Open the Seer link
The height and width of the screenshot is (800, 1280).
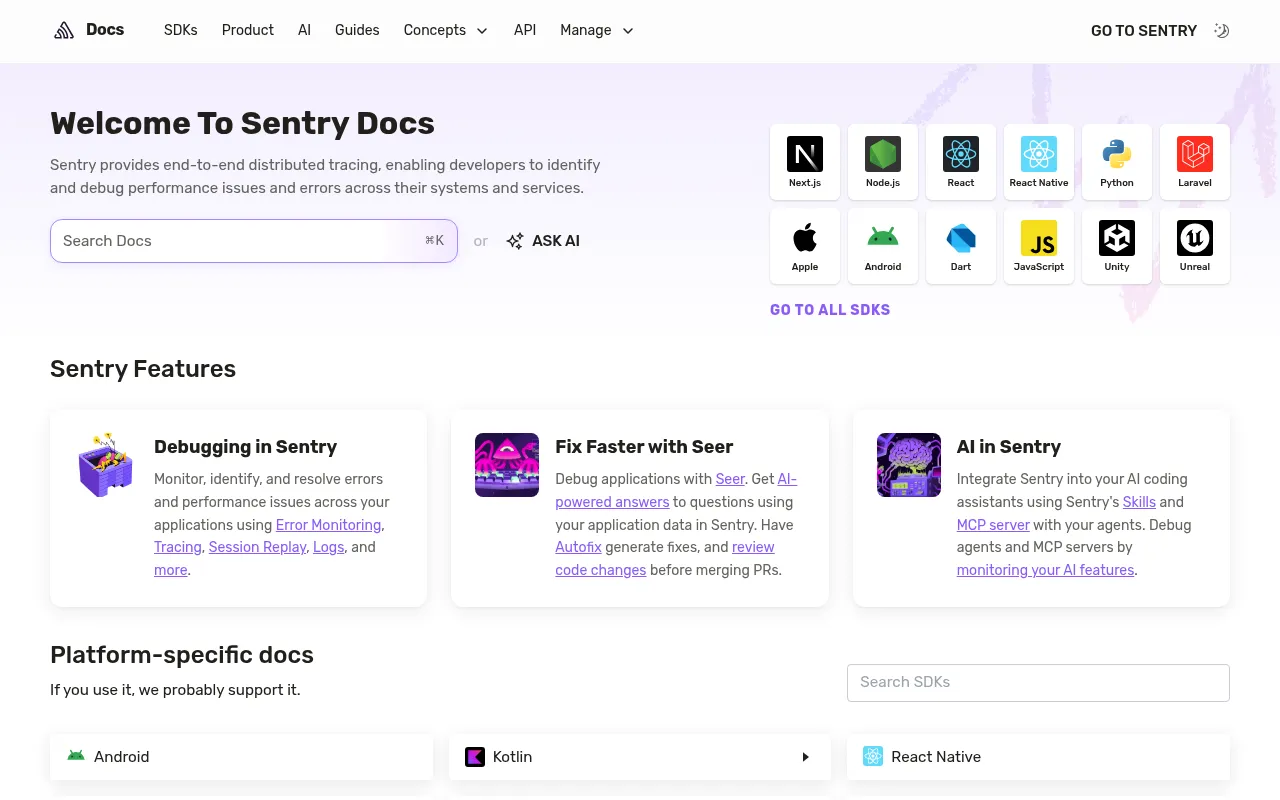(730, 479)
